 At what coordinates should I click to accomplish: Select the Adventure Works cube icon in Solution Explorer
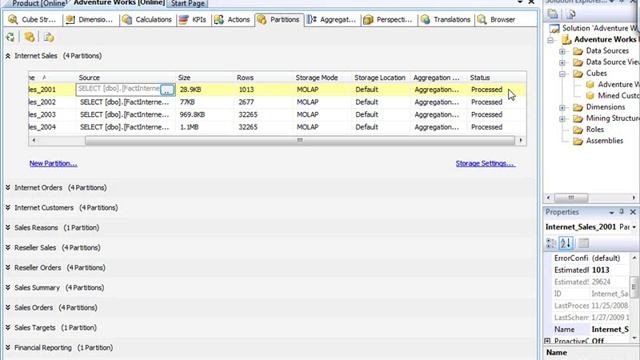pos(590,84)
